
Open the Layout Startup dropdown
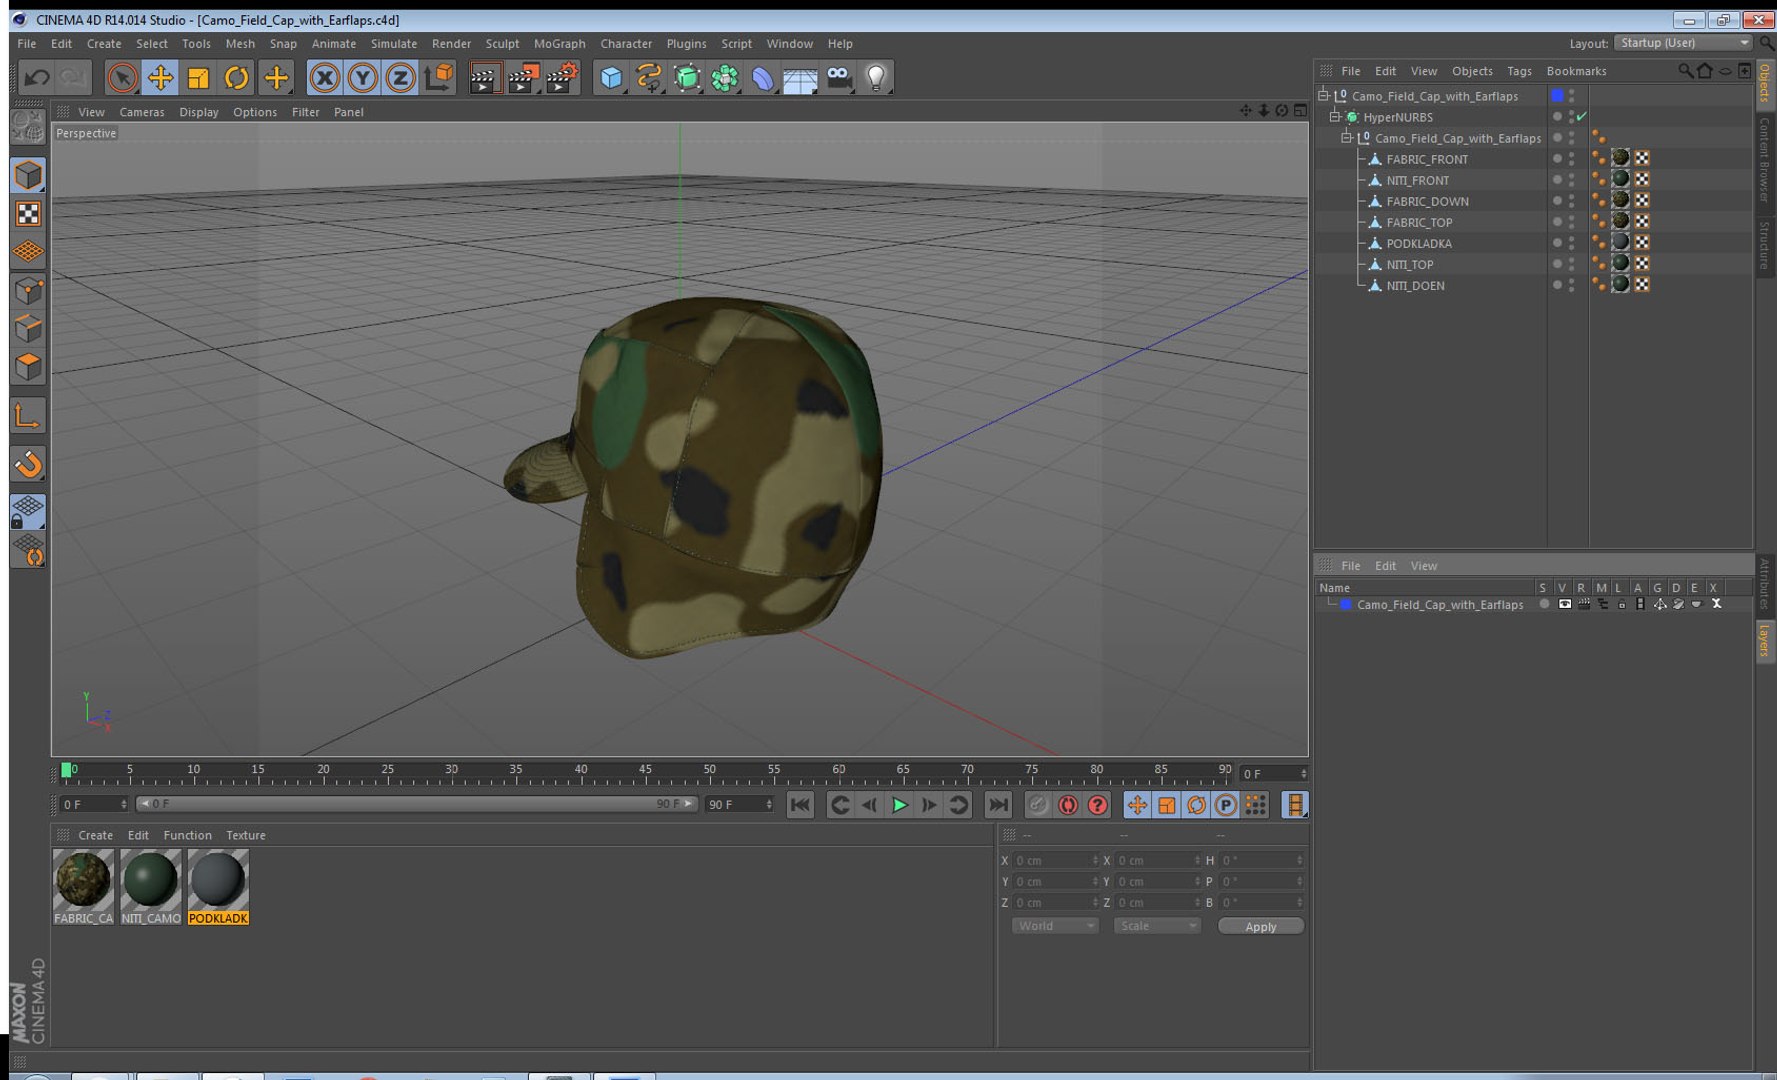pos(1684,43)
